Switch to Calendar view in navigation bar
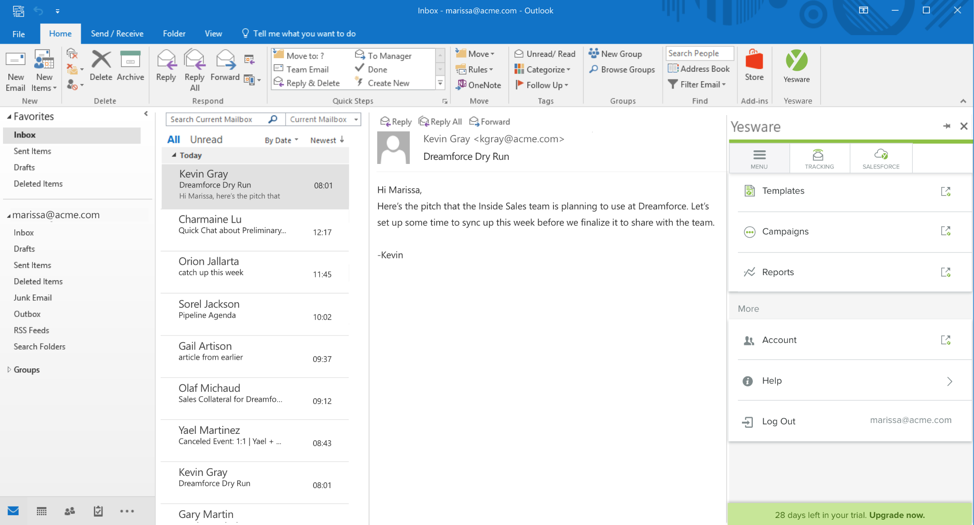Screen dimensions: 974x525 [42, 511]
